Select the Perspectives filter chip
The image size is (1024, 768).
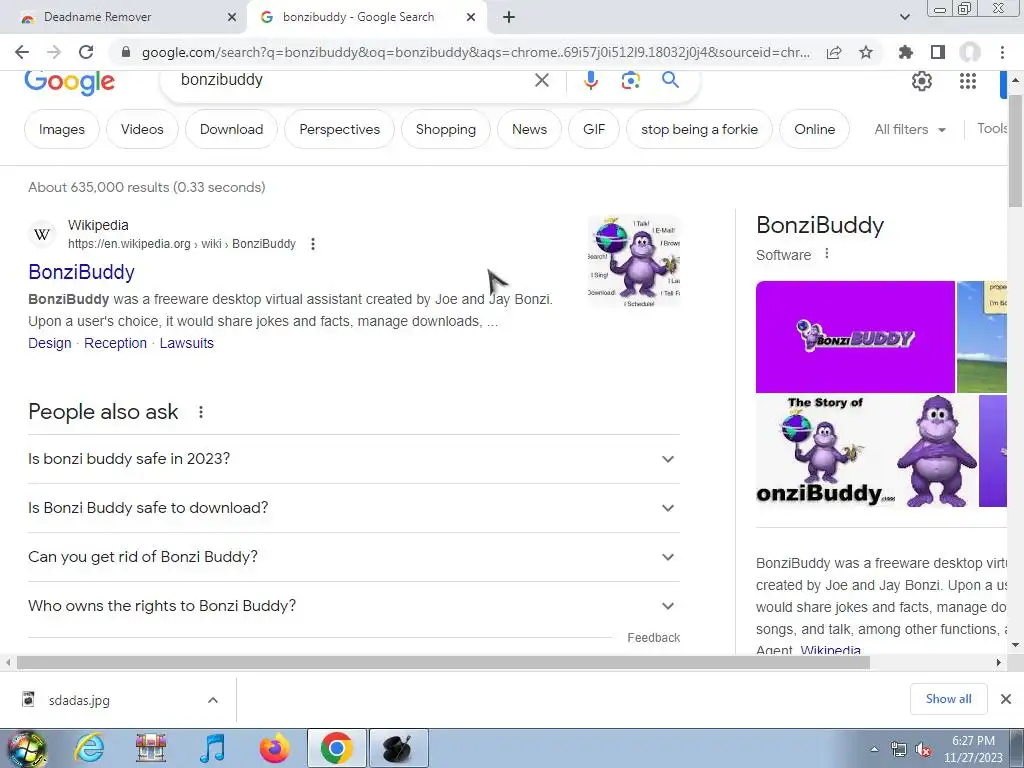coord(340,129)
